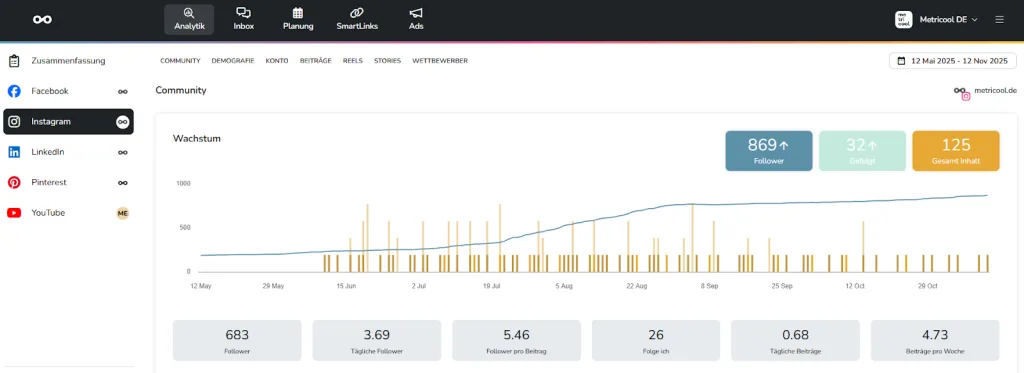
Task: Click the Pinterest logo icon
Action: (x=14, y=182)
